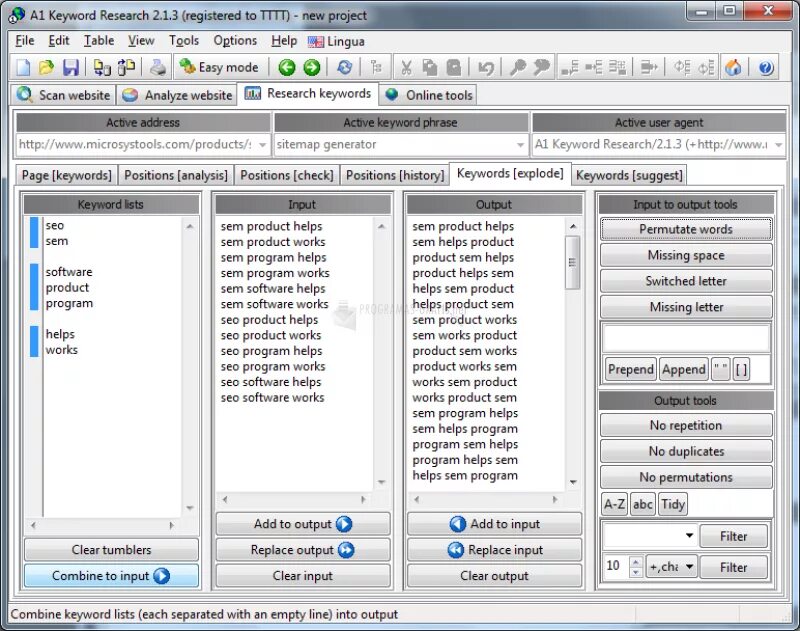
Task: Expand the Active keyword phrase dropdown
Action: [x=520, y=145]
